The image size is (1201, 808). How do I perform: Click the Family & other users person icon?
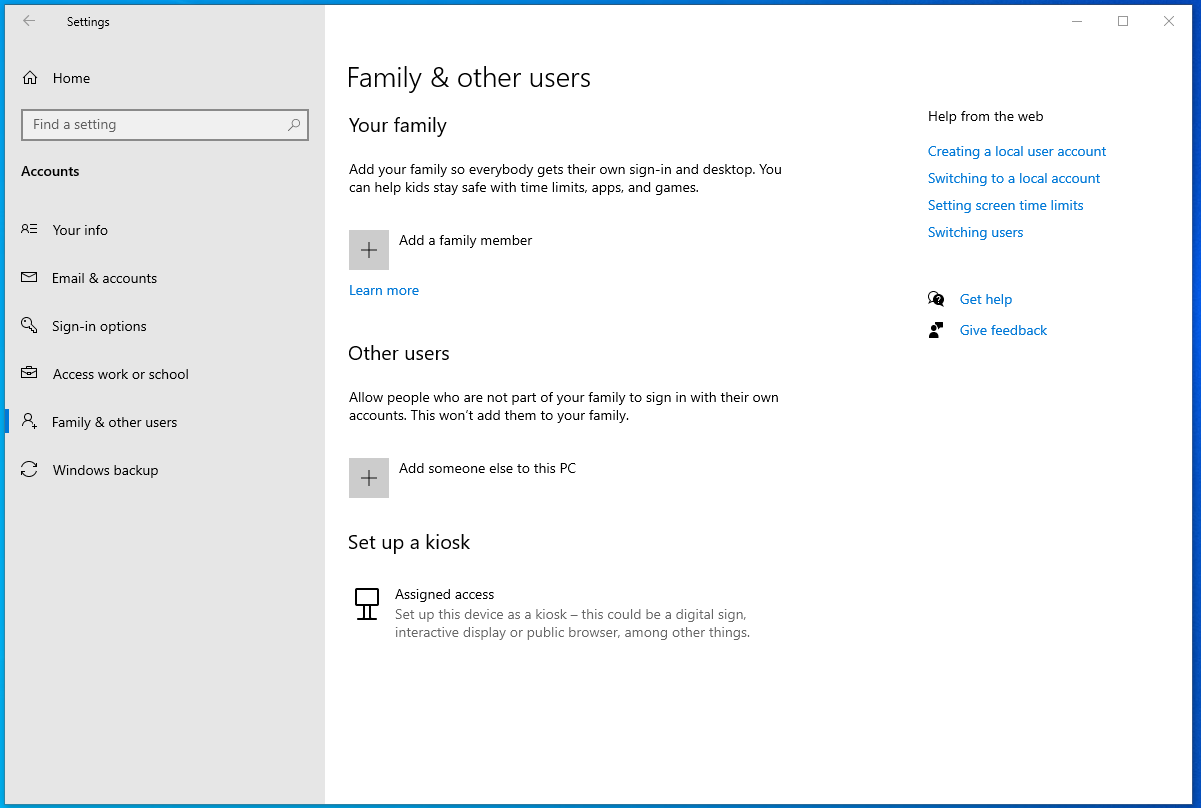[x=30, y=421]
